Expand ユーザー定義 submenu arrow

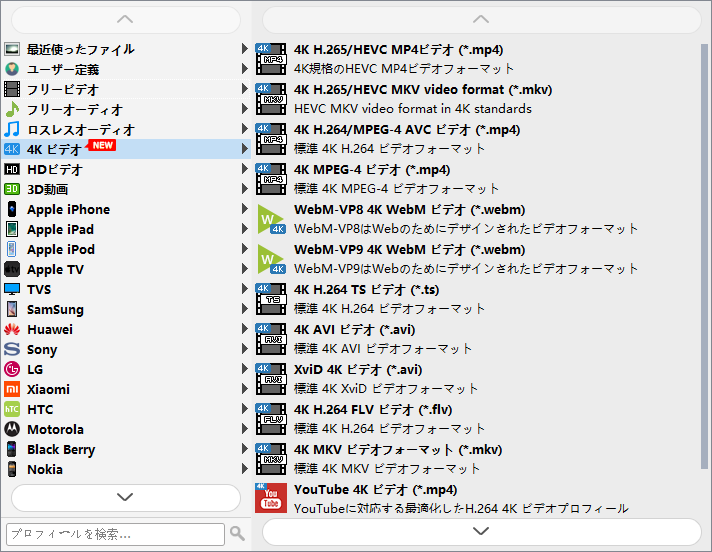click(x=244, y=69)
